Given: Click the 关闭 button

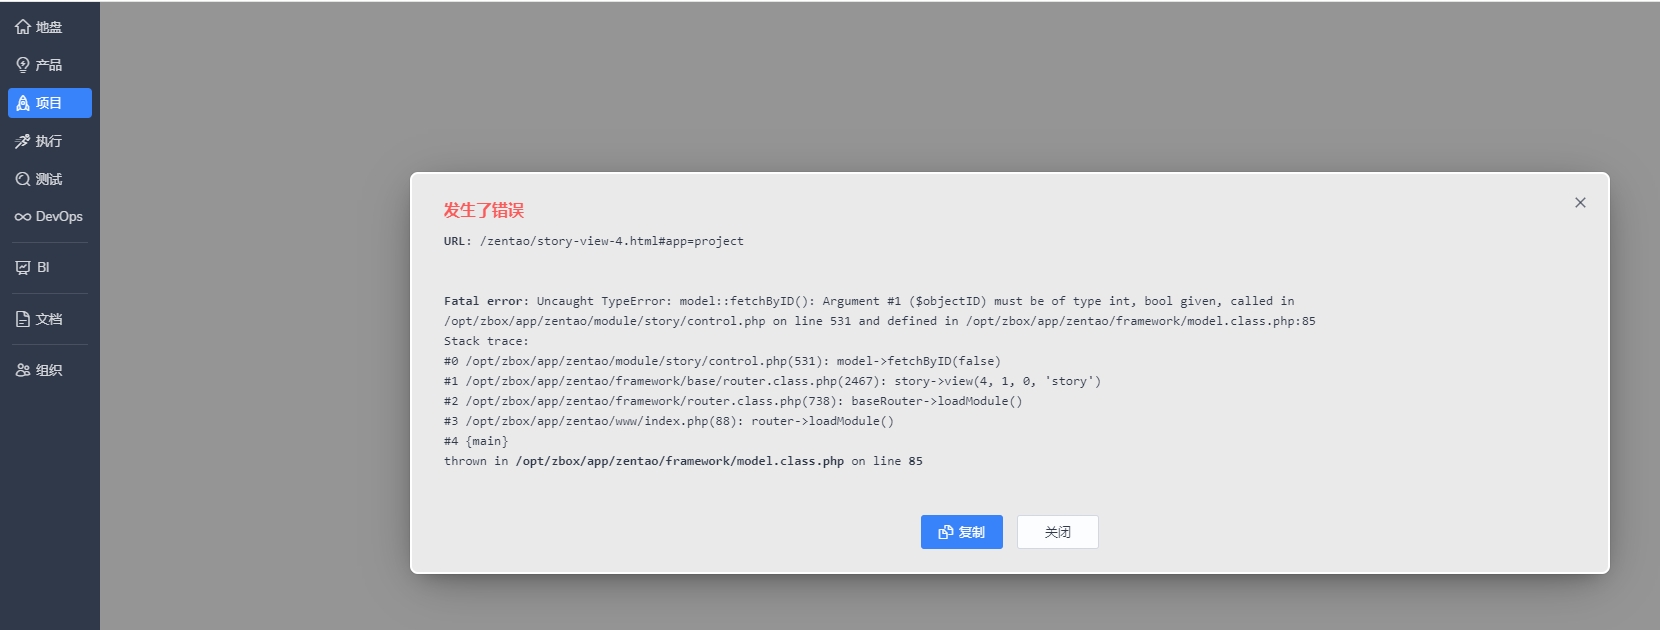Looking at the screenshot, I should (x=1058, y=532).
